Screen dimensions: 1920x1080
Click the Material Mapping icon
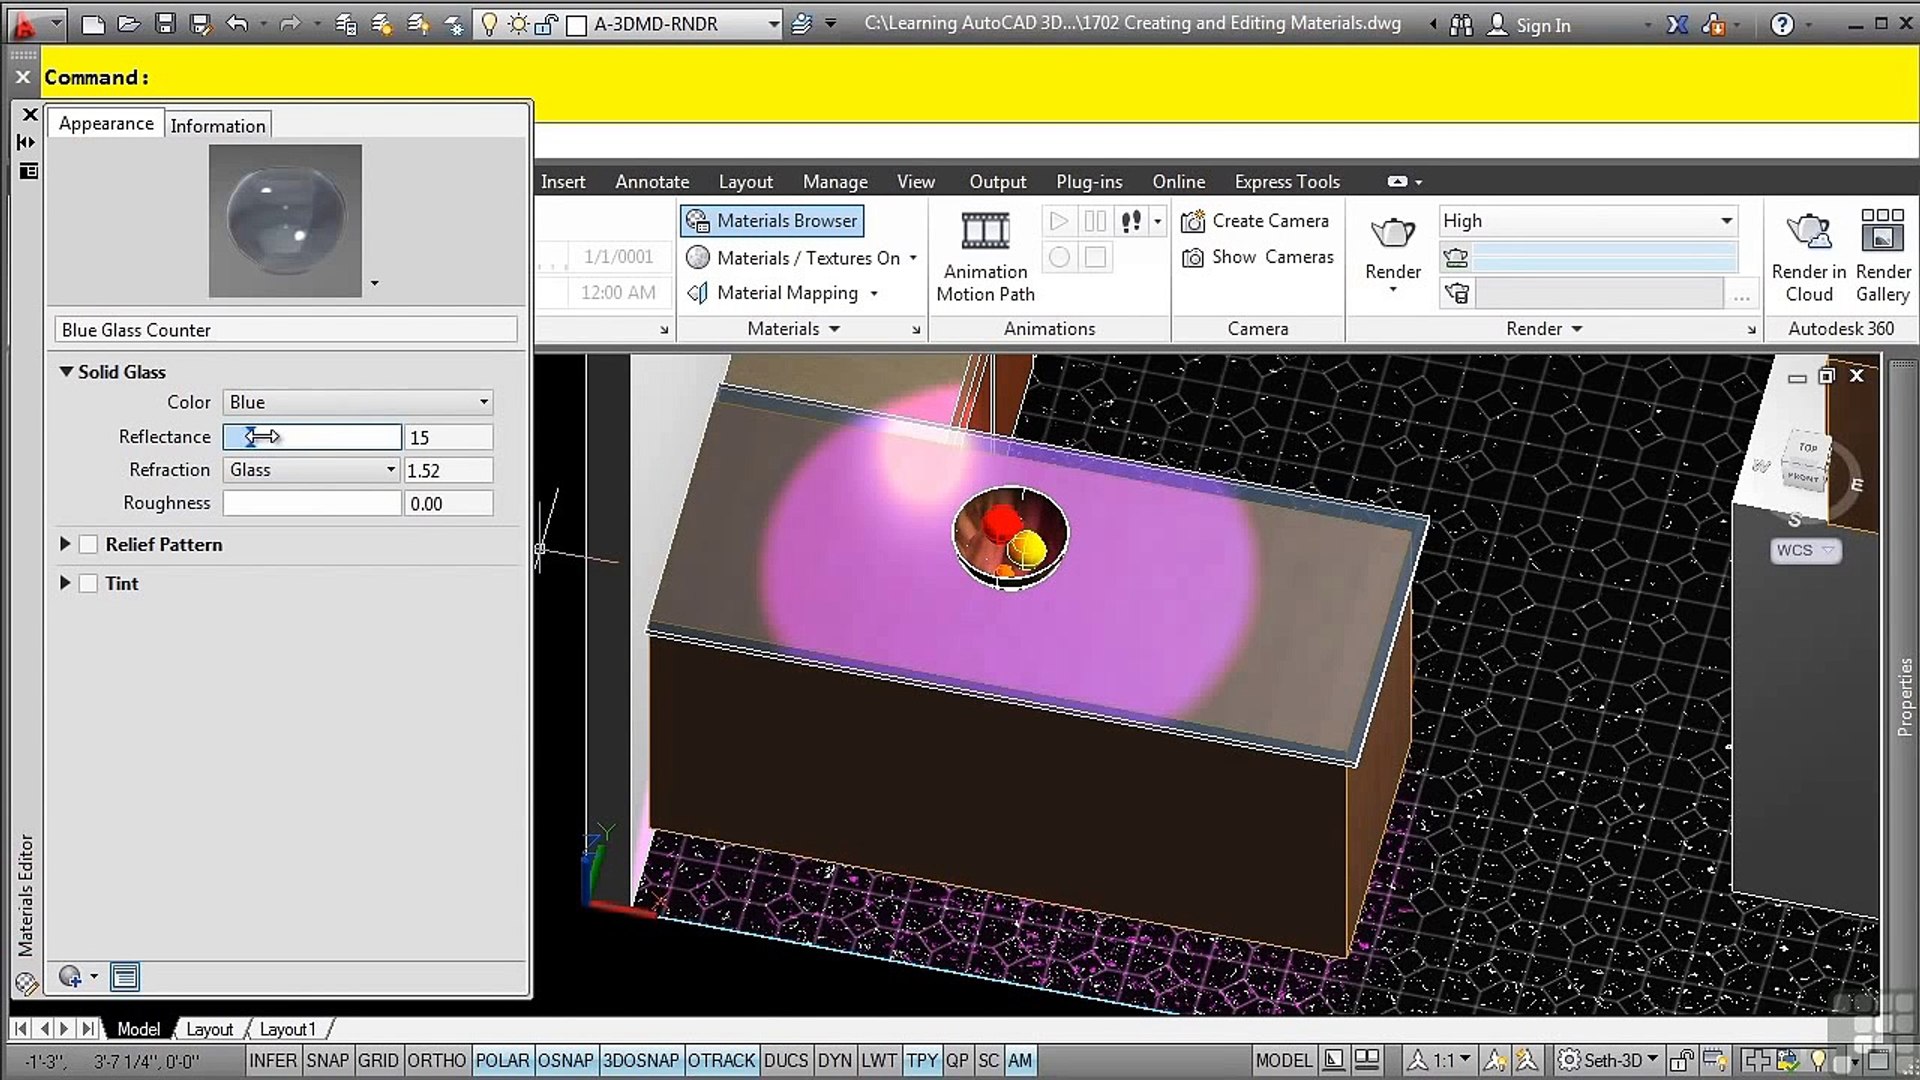697,293
